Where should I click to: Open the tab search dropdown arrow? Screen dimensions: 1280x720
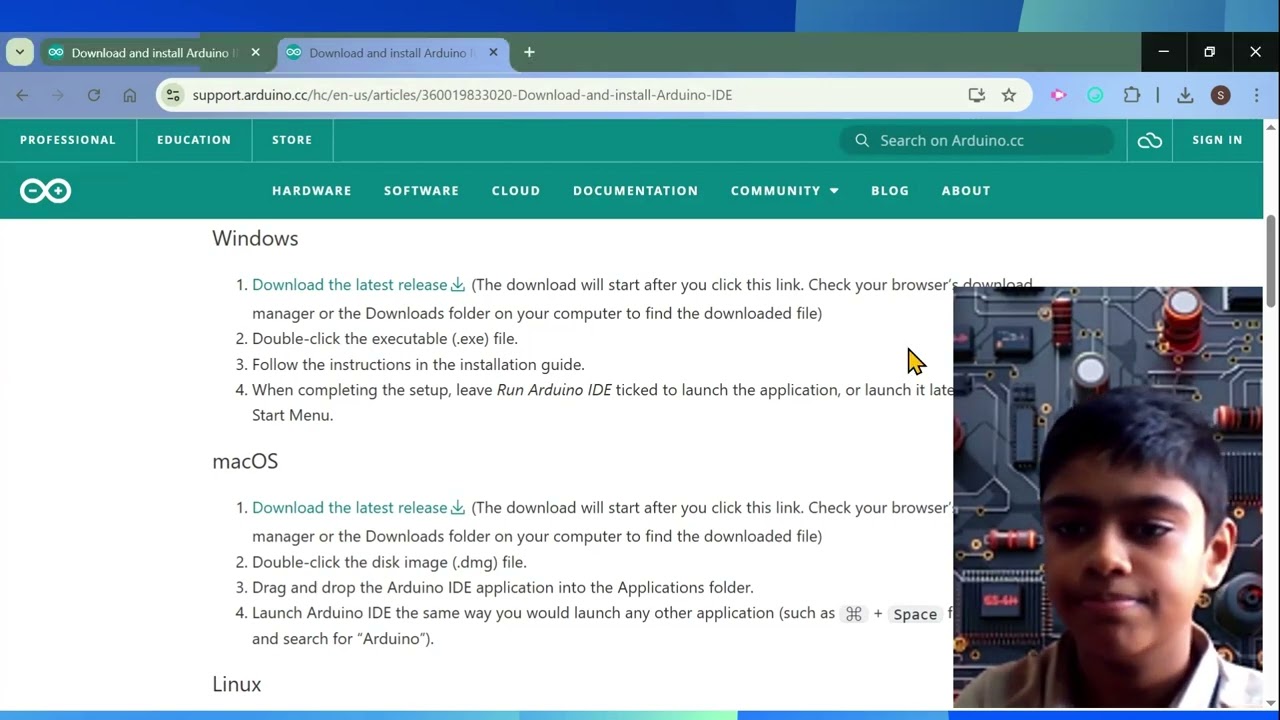19,52
